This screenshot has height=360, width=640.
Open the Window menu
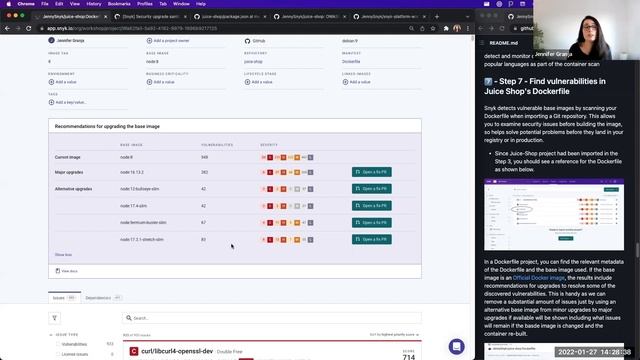coord(181,4)
